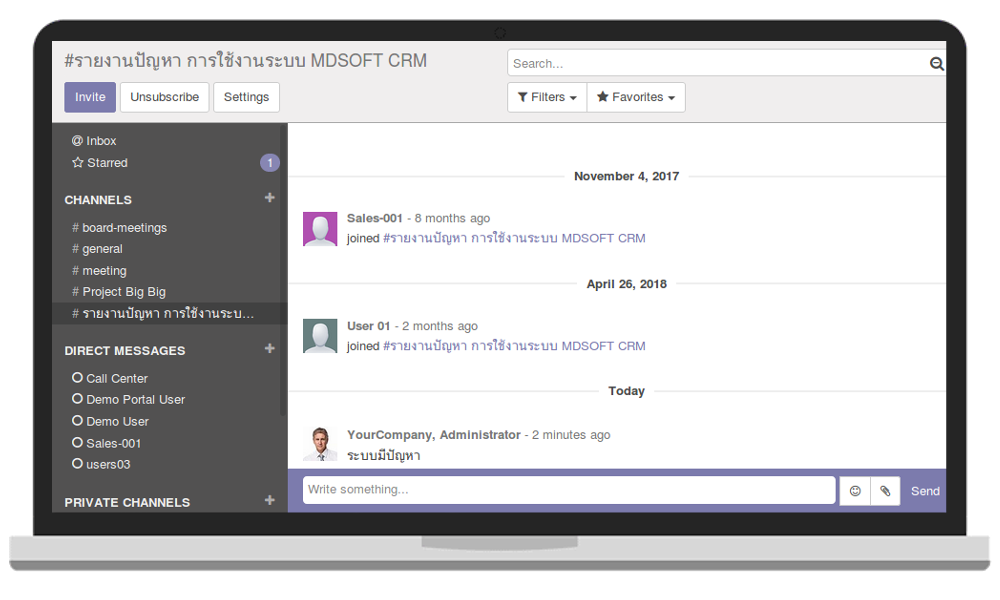This screenshot has height=600, width=1000.
Task: Open channel link in Sales-001 joined message
Action: coord(514,238)
